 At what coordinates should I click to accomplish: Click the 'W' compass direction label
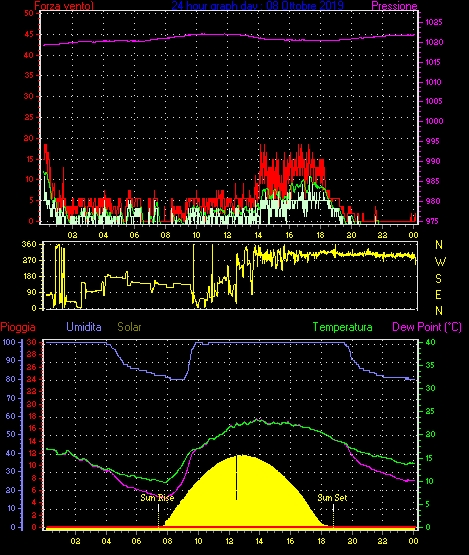click(x=440, y=262)
